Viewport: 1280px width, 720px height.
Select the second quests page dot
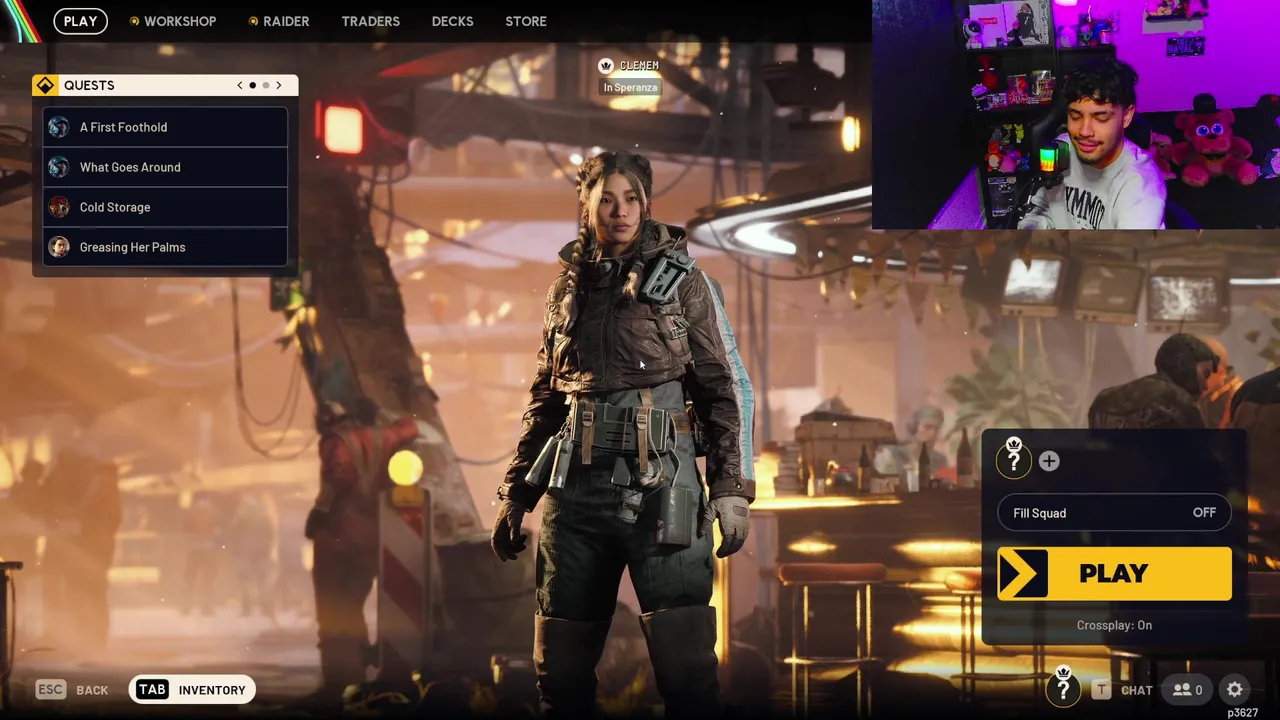266,85
